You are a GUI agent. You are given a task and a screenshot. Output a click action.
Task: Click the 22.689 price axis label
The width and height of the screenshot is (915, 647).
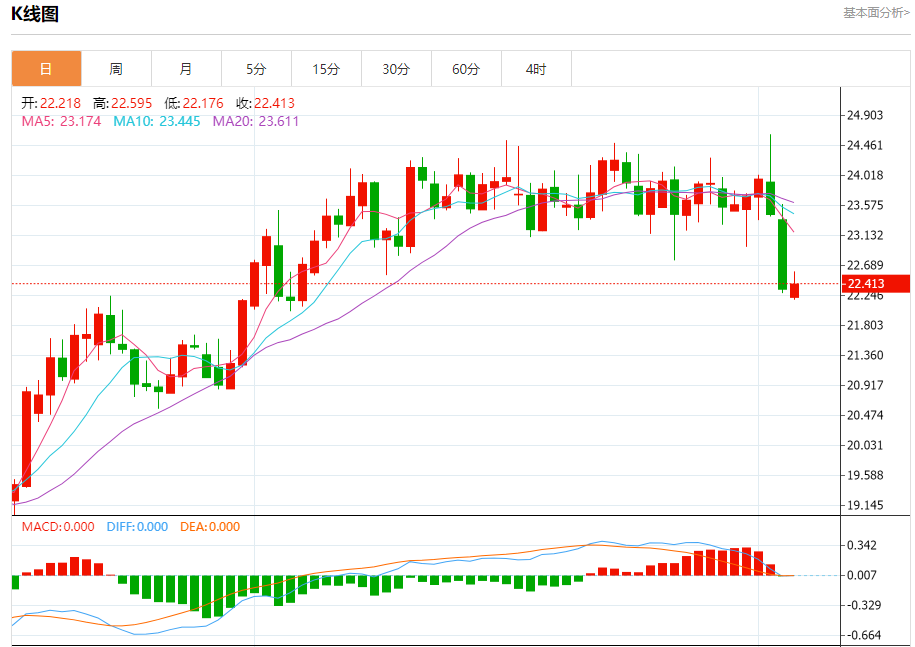click(x=865, y=265)
